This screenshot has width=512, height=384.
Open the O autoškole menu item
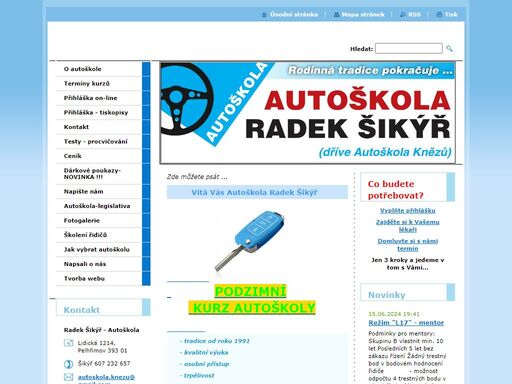click(99, 69)
